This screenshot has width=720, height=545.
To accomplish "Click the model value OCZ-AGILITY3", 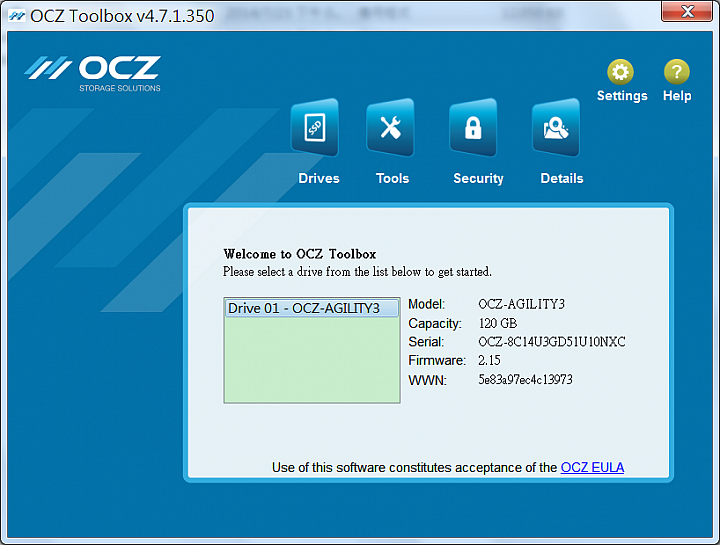I will pos(521,304).
